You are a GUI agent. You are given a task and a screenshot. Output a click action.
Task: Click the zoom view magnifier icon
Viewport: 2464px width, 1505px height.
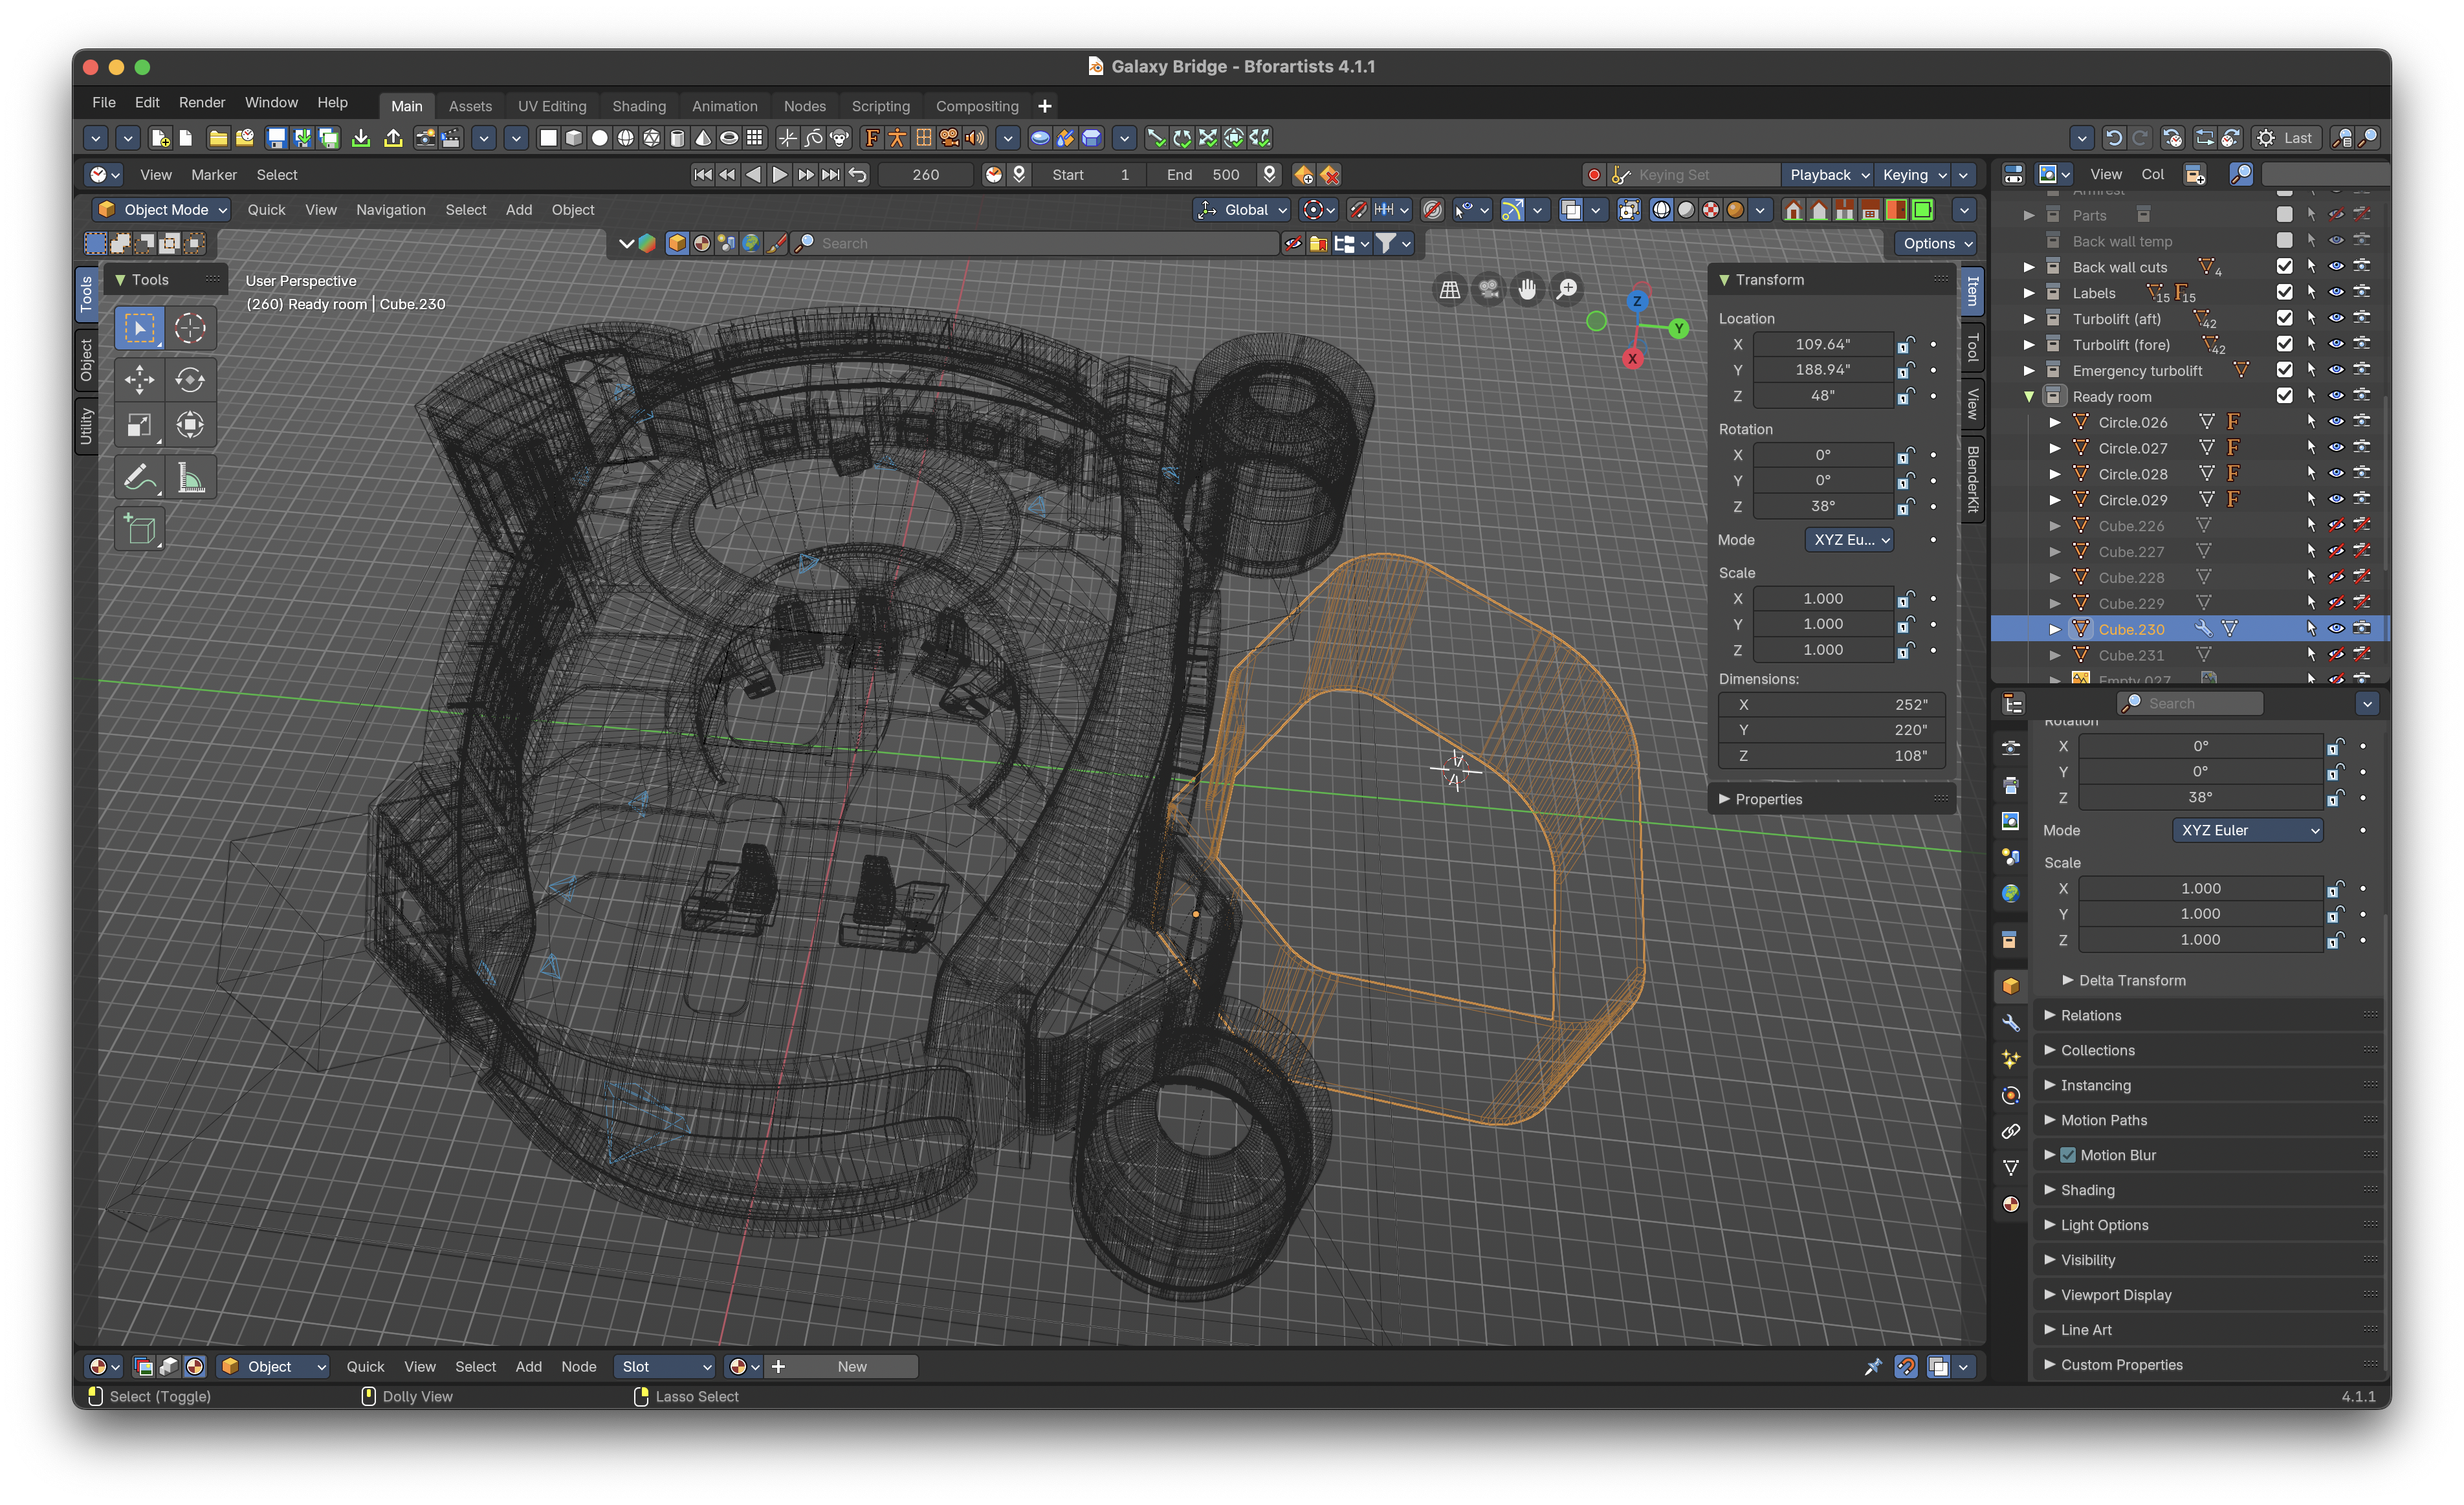pyautogui.click(x=1567, y=289)
